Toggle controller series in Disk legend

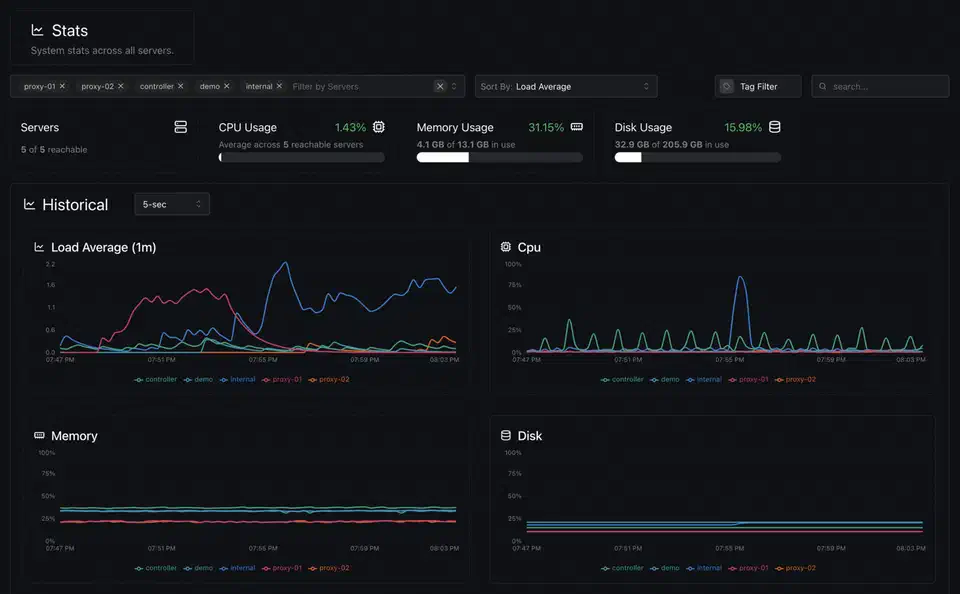(622, 568)
